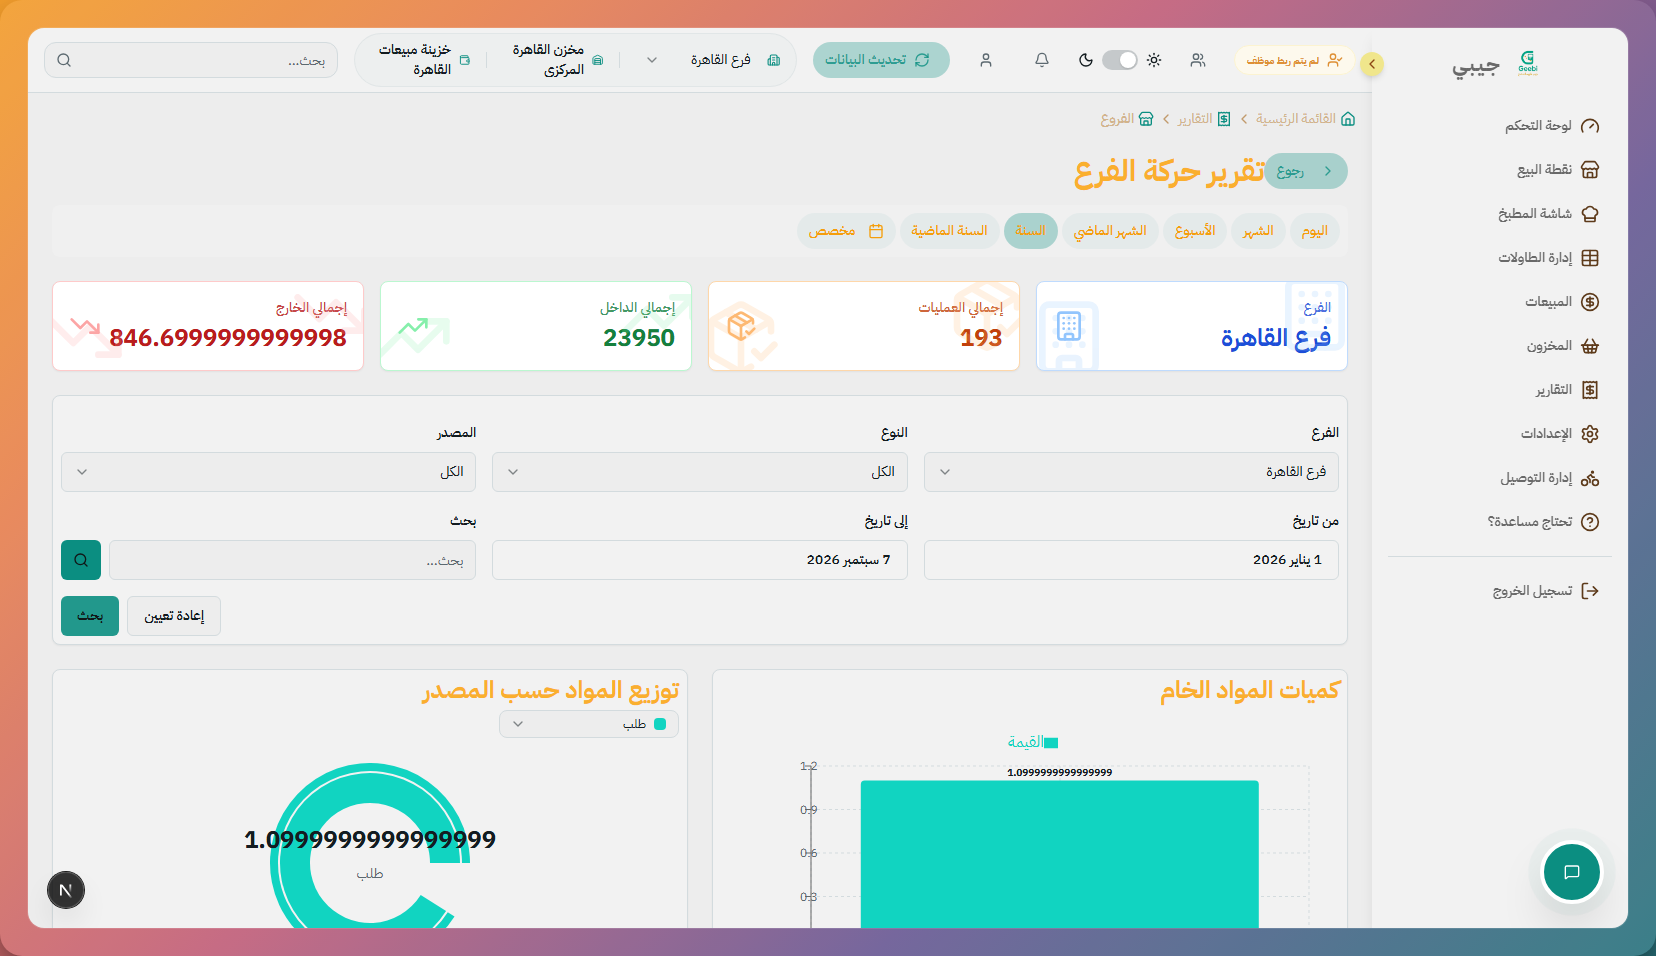Click the home icon in breadcrumb
This screenshot has height=956, width=1656.
pos(1348,119)
